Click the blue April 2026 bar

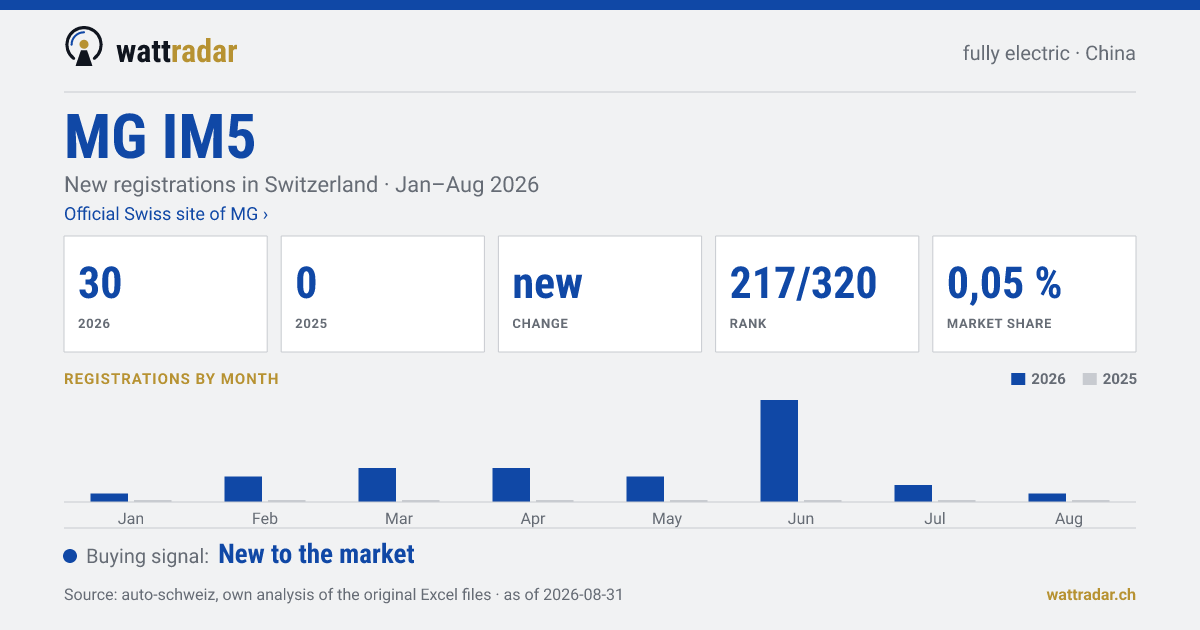(511, 485)
